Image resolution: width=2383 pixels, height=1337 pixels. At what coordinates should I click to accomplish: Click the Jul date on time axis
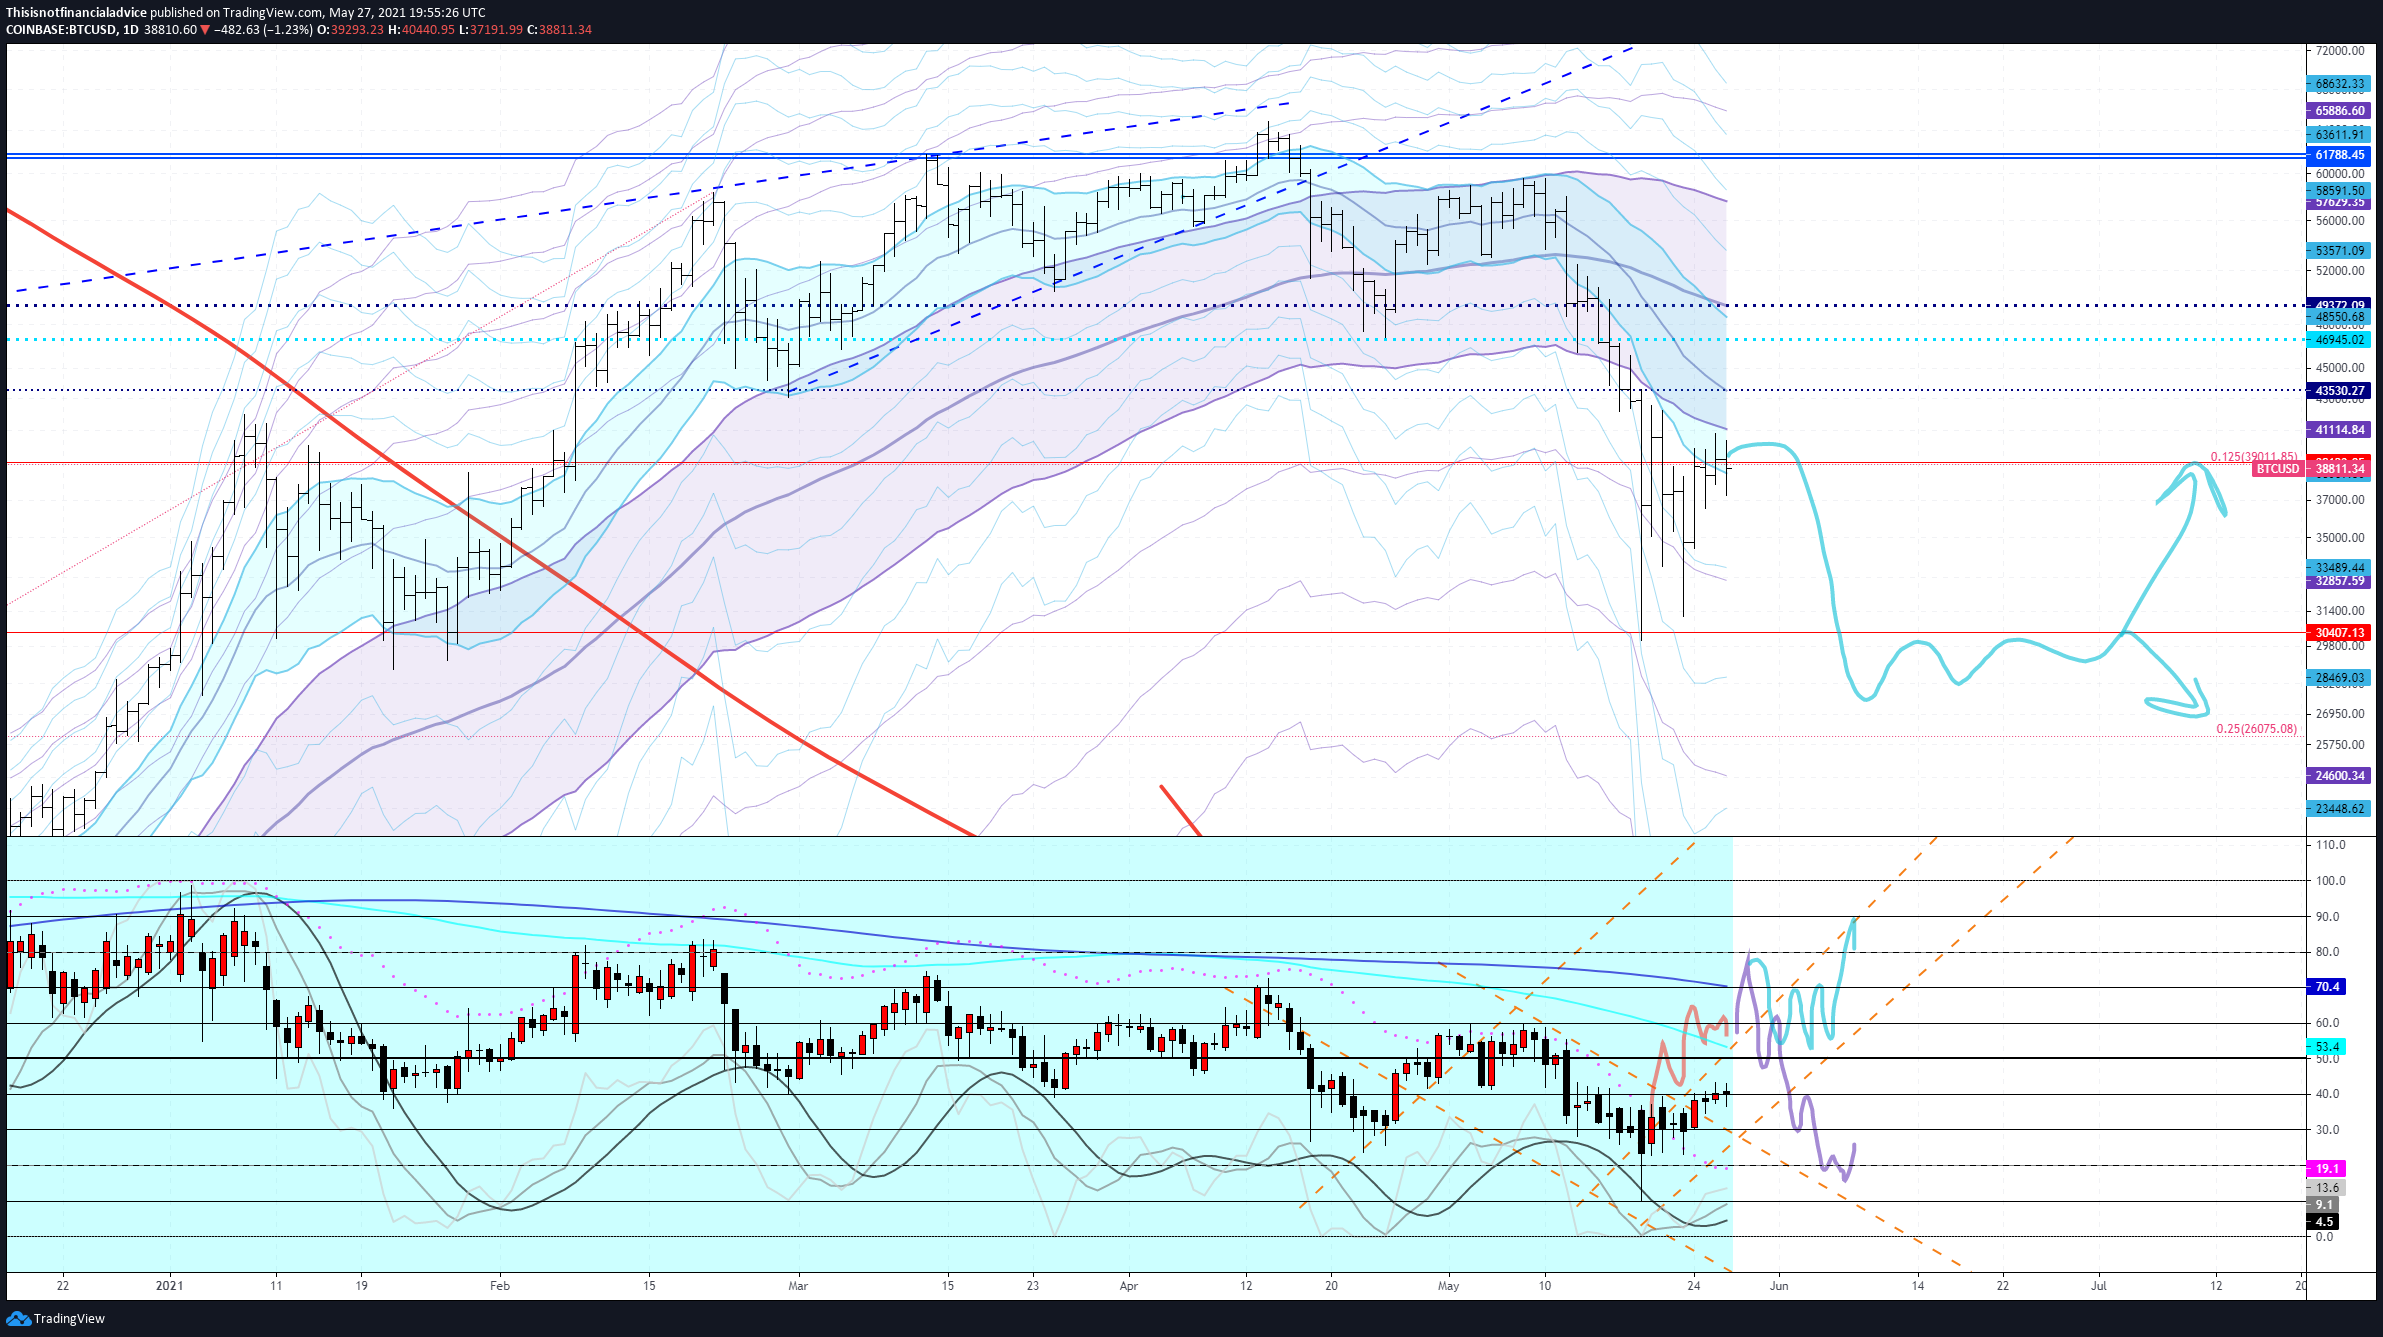point(2099,1286)
